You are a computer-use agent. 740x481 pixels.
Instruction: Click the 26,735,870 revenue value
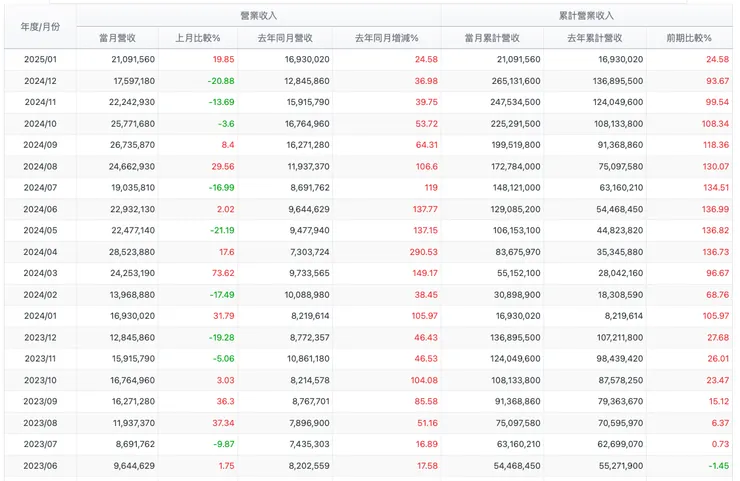click(x=133, y=145)
